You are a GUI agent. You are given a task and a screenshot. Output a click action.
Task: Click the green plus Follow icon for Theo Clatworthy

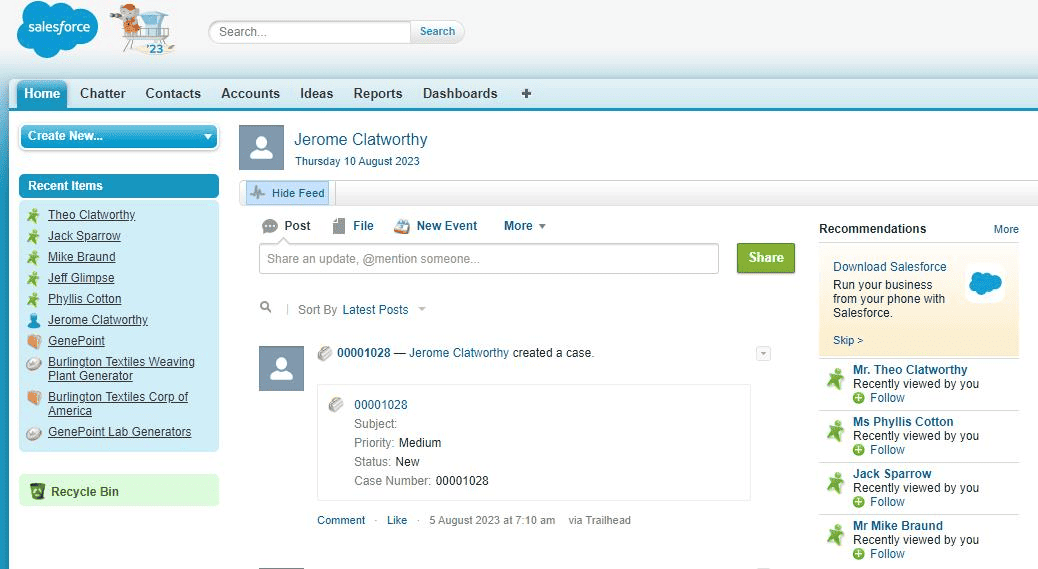coord(859,398)
